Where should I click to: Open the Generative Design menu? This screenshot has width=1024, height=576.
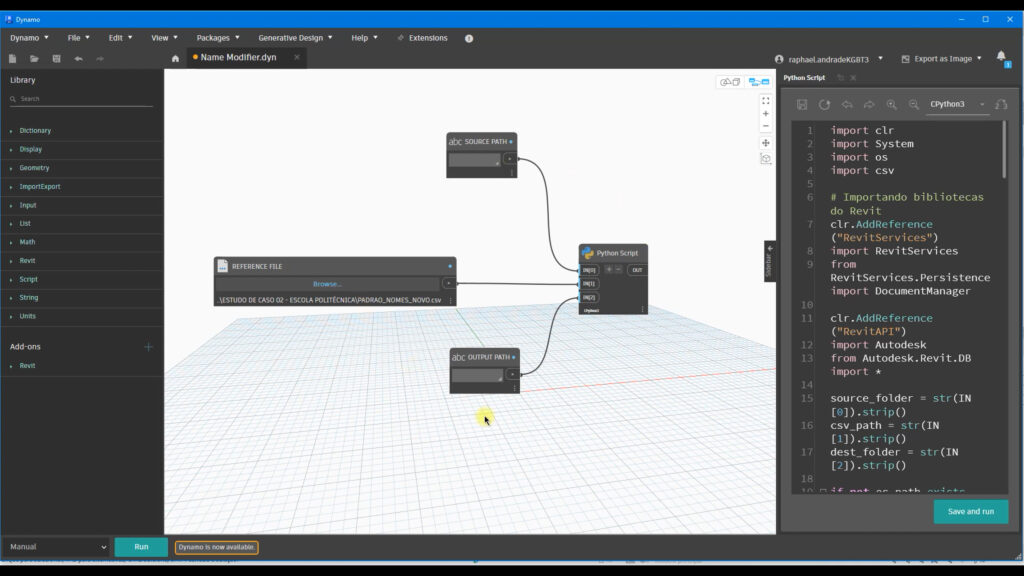[295, 38]
